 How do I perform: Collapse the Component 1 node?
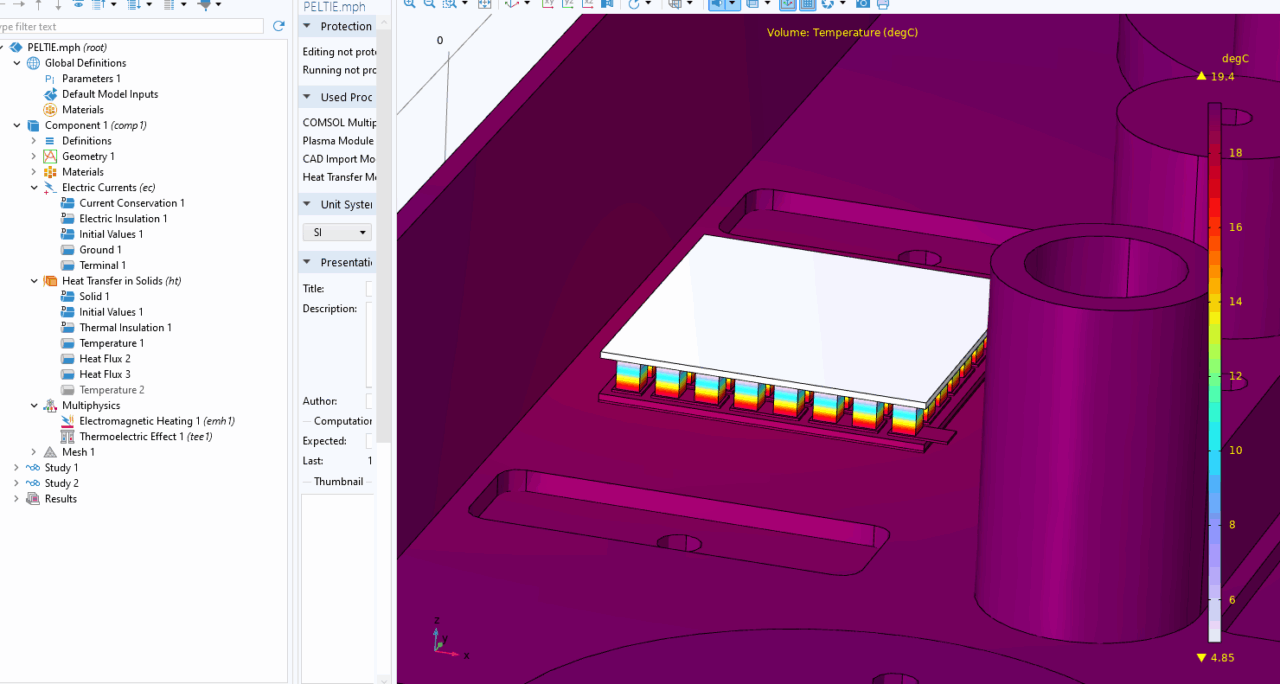(x=17, y=125)
